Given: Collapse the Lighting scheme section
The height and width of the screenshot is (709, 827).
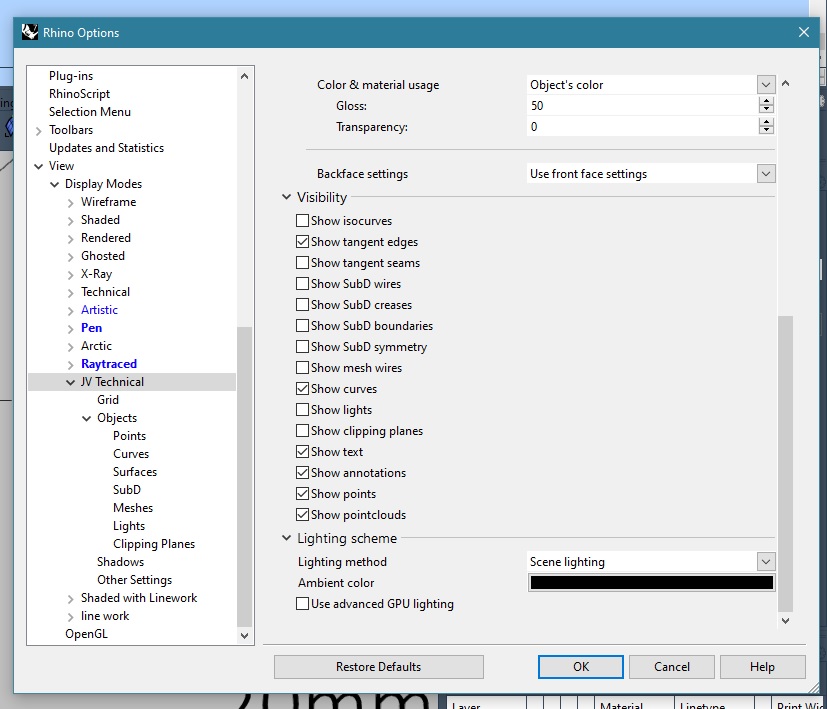Looking at the screenshot, I should (x=286, y=538).
